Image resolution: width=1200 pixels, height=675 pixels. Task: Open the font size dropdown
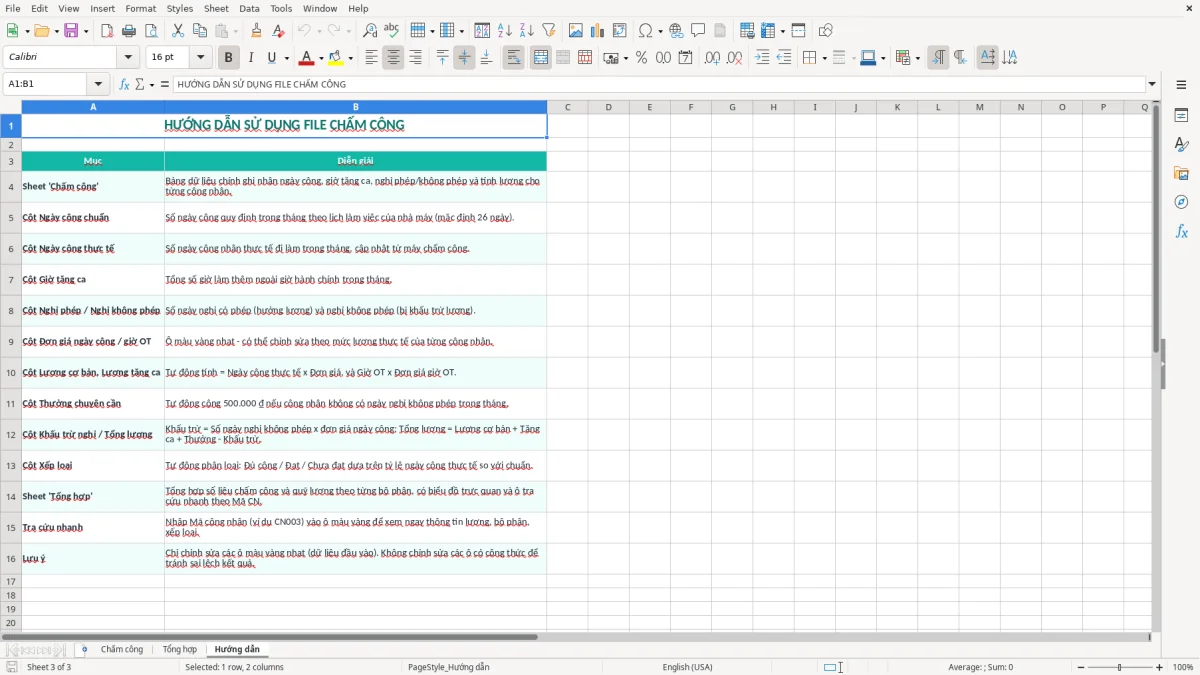(201, 58)
